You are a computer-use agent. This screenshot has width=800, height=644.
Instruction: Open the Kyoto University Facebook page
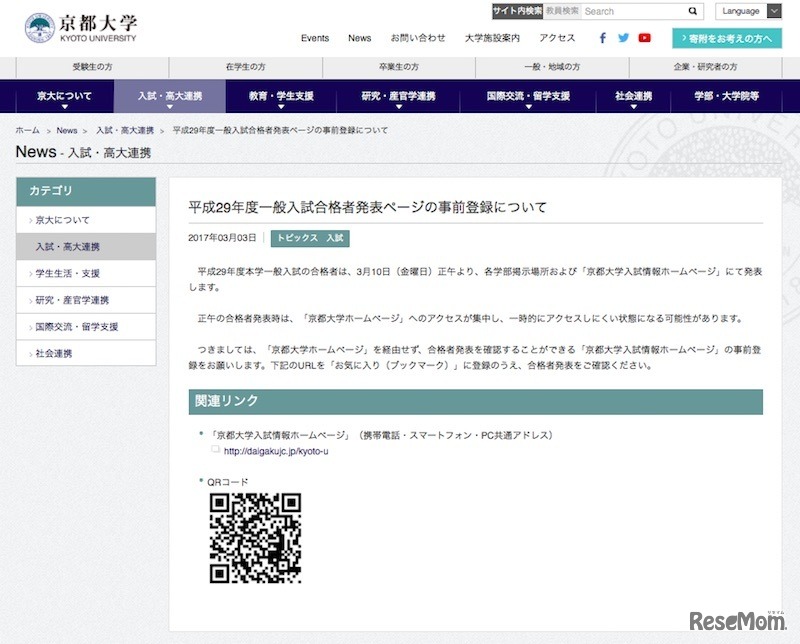pos(601,38)
